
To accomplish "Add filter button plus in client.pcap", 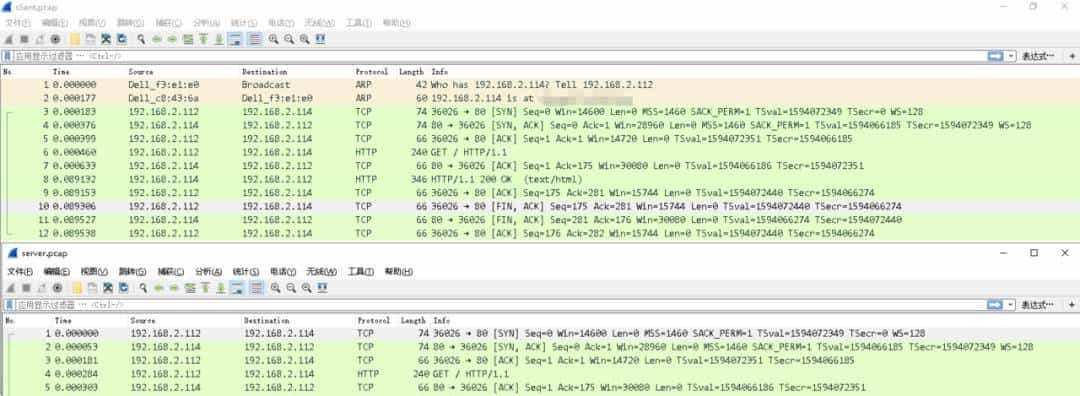I will point(1072,56).
